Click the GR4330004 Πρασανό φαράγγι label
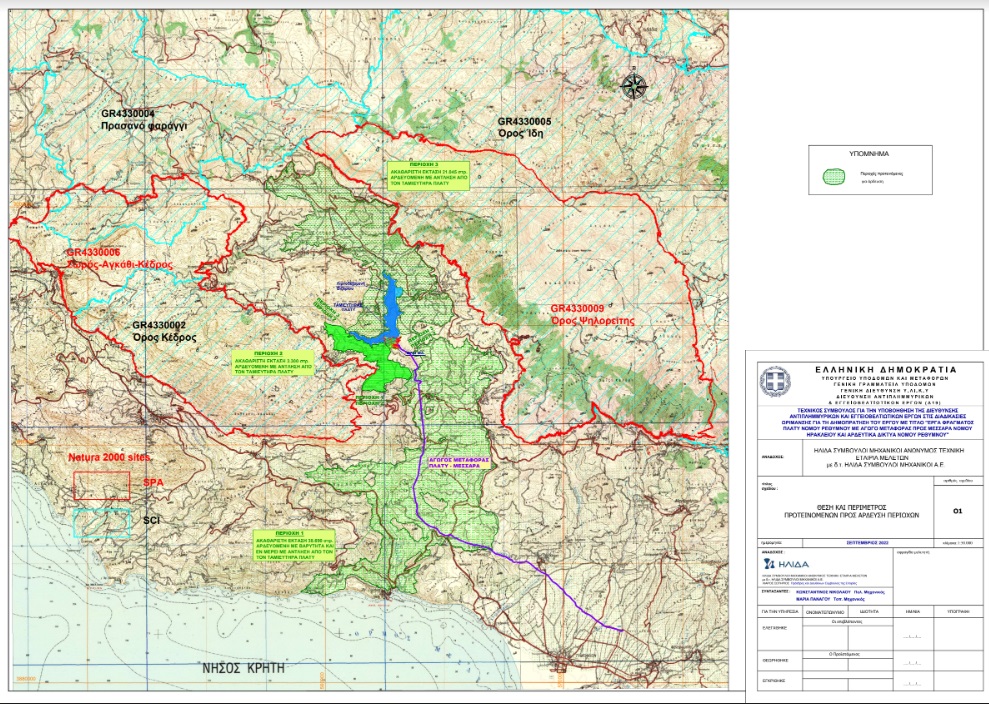 (144, 120)
